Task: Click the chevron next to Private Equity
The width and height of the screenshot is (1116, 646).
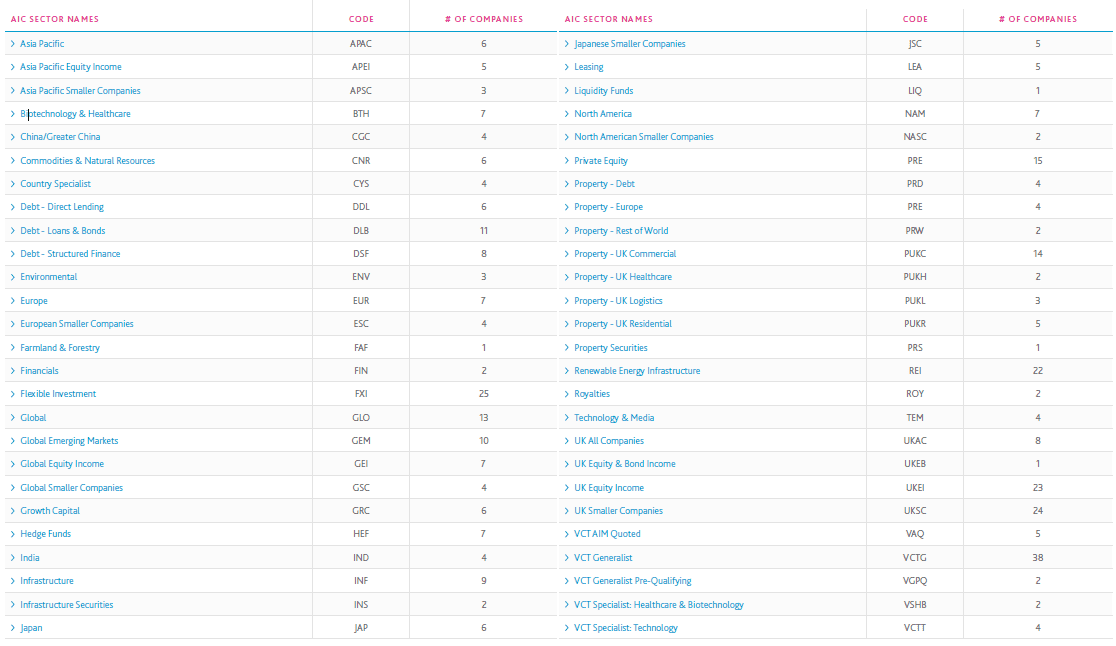Action: 566,161
